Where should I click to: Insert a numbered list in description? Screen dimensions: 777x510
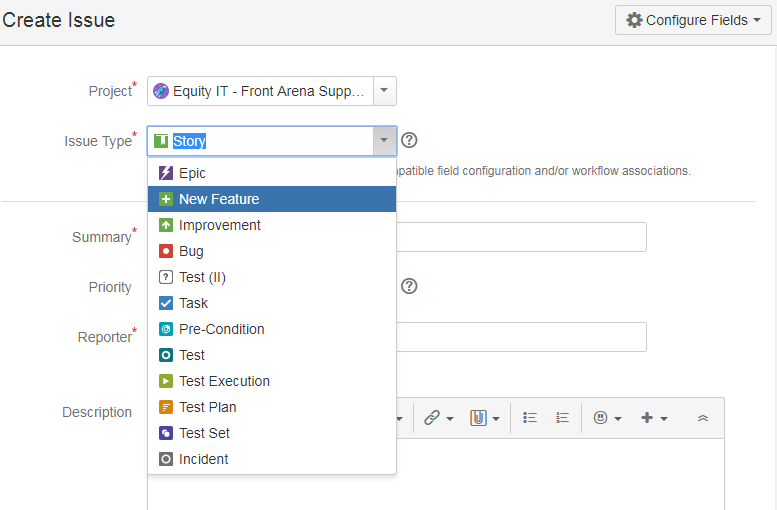562,418
